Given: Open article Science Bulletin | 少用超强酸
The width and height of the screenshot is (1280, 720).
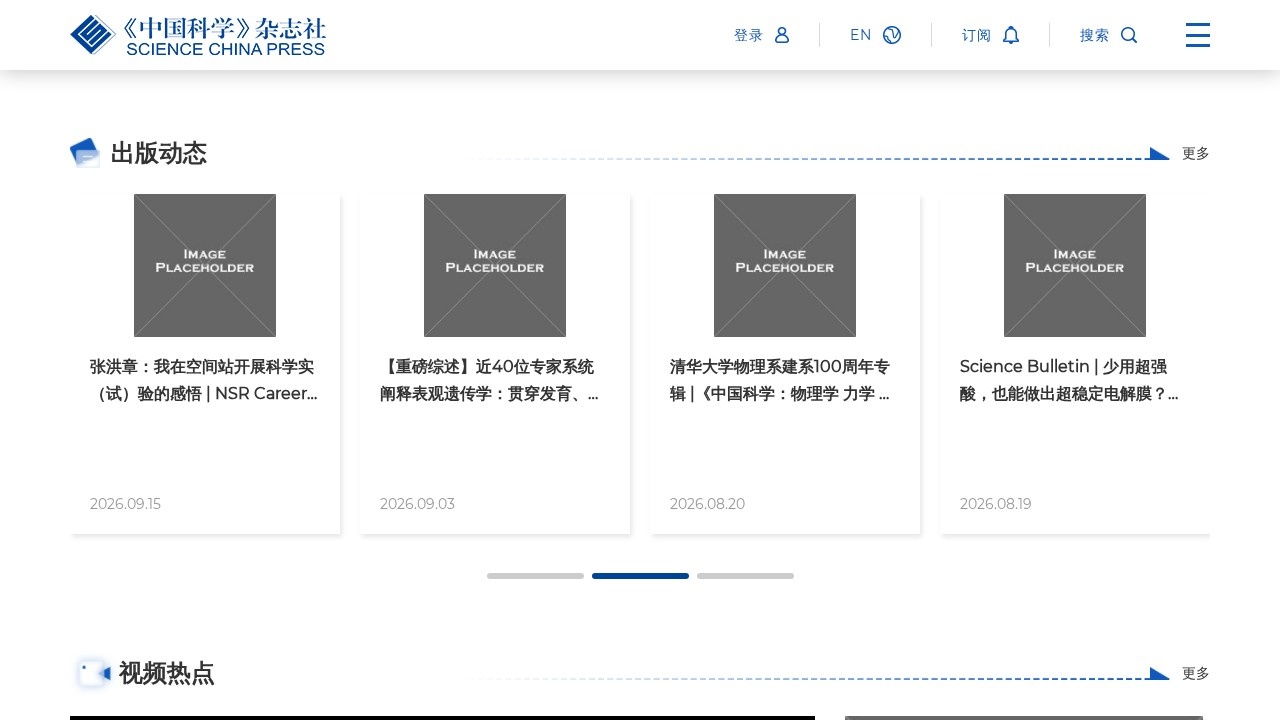Looking at the screenshot, I should (1069, 380).
